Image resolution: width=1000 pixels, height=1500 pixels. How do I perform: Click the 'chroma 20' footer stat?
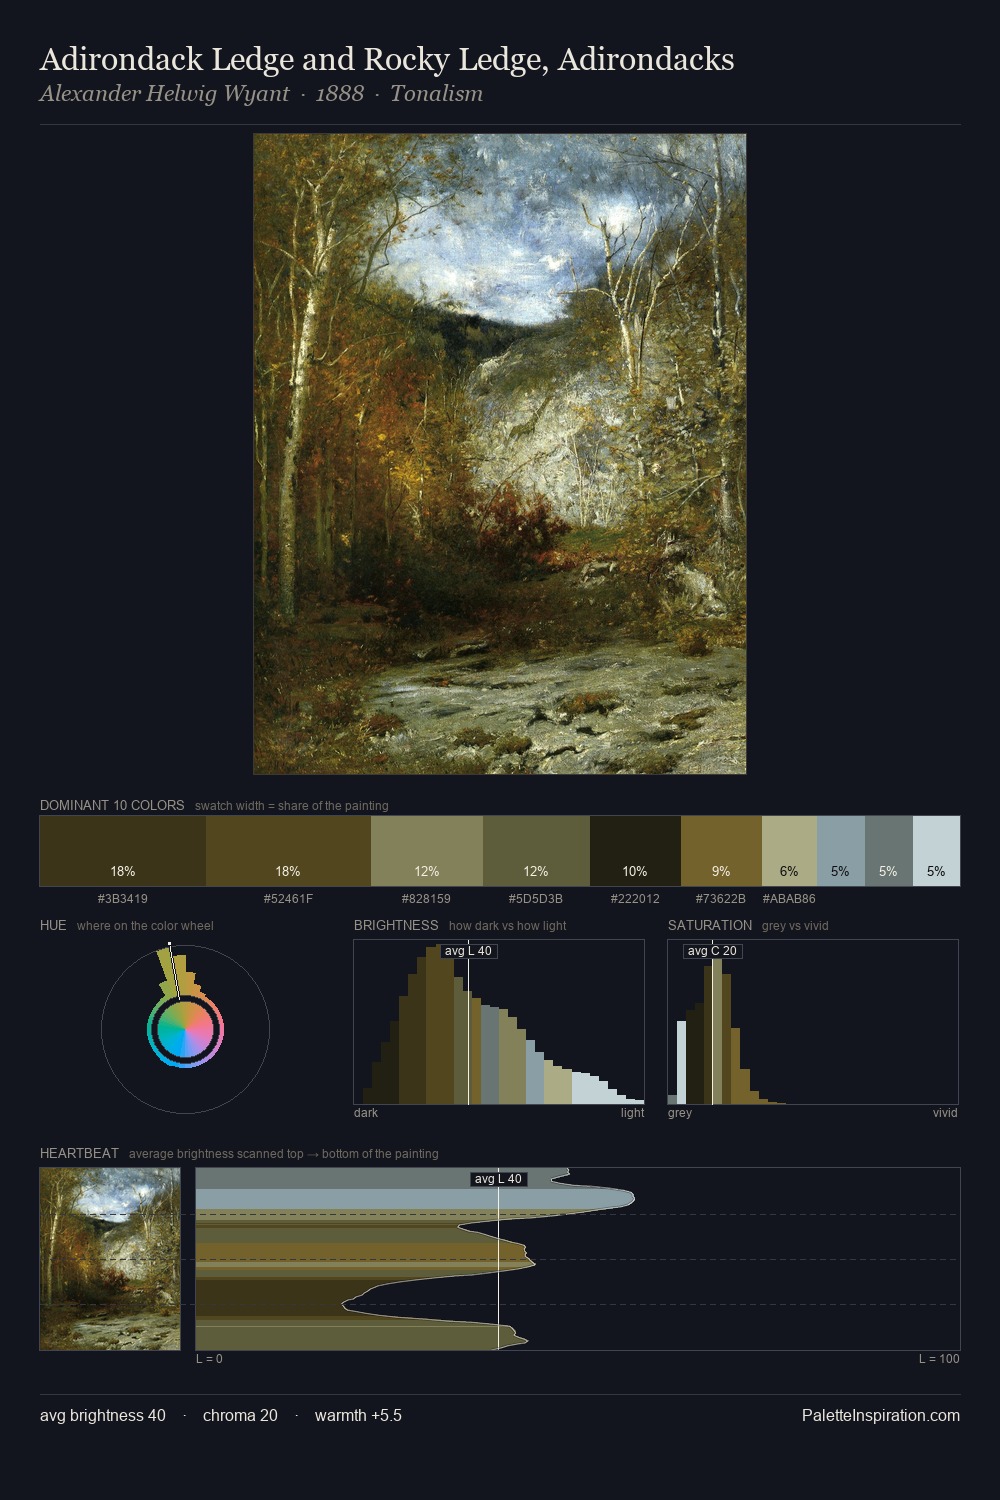click(x=240, y=1415)
